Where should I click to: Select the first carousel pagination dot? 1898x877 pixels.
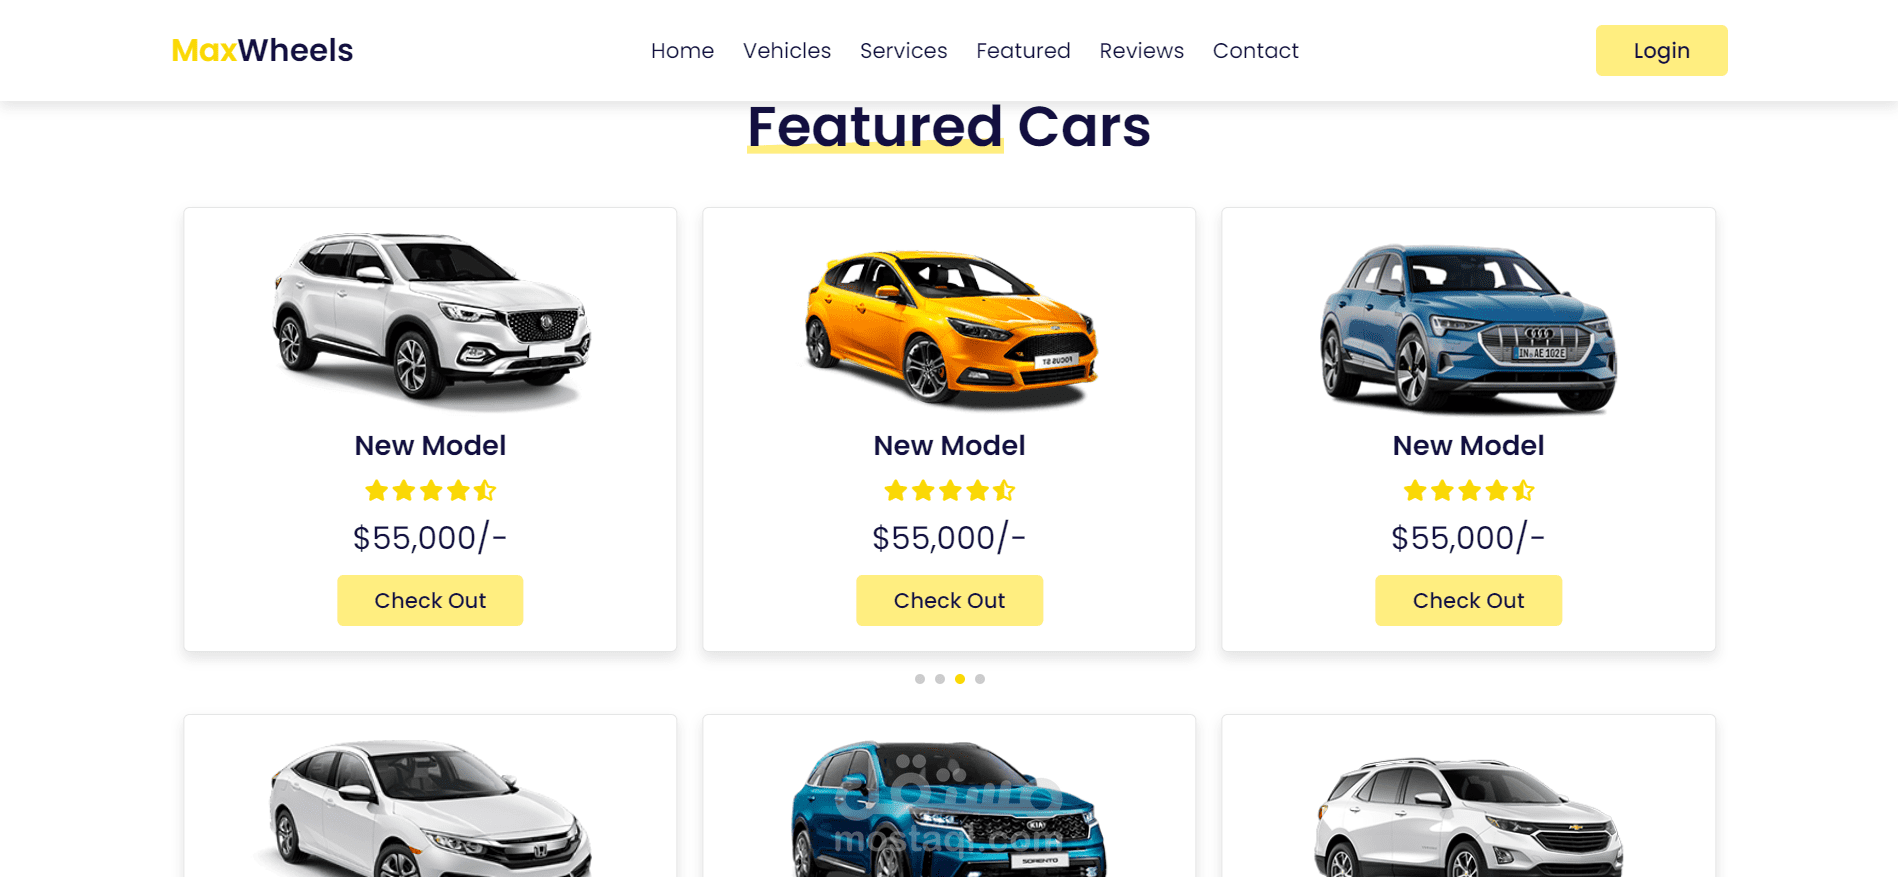[x=920, y=679]
